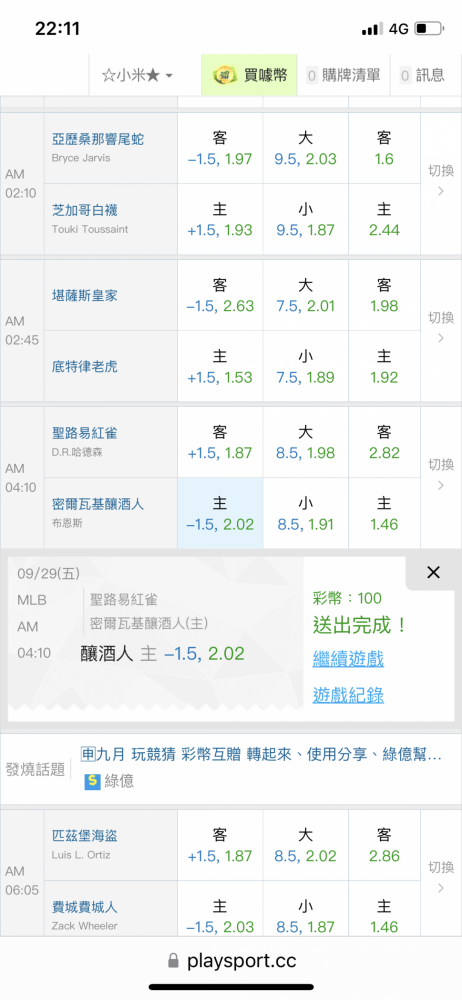Click the 申 badge before the hot topic
Screen dimensions: 462x1000
pyautogui.click(x=88, y=754)
